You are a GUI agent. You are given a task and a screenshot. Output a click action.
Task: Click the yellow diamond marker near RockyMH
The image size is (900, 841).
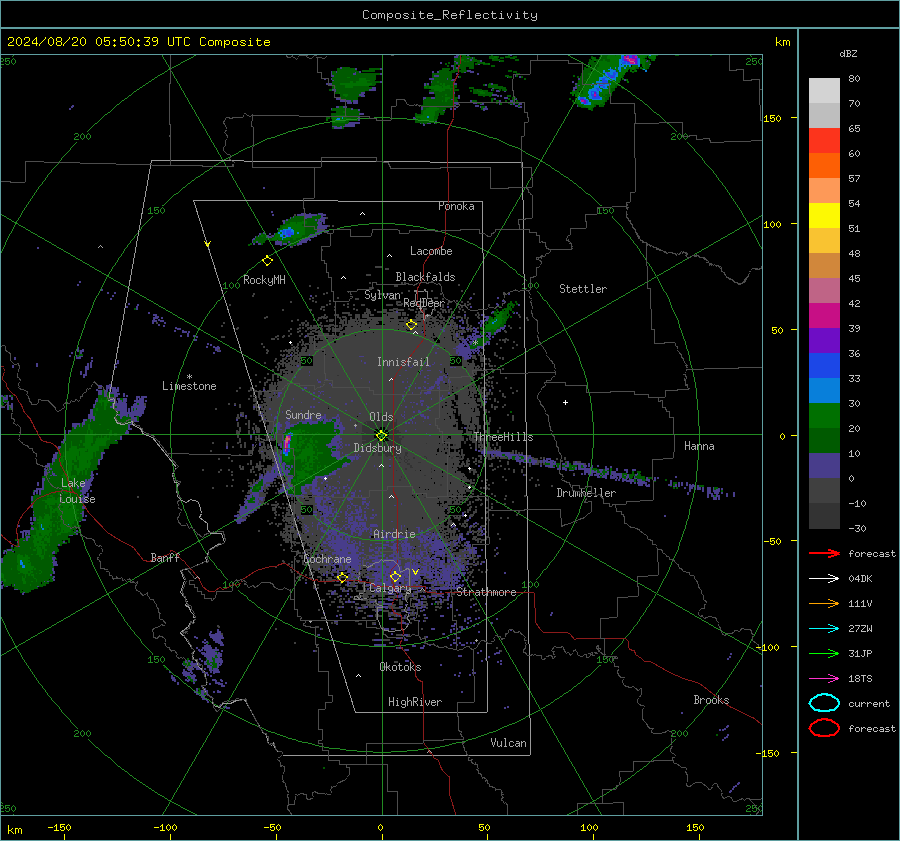click(x=267, y=261)
